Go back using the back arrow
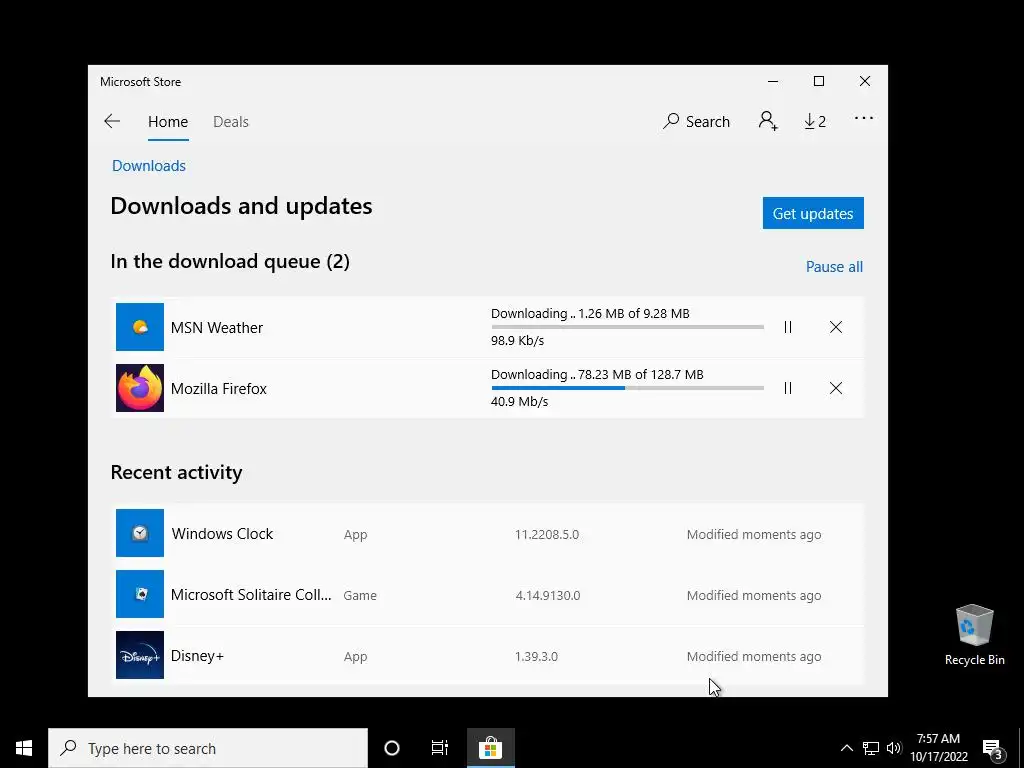Screen dimensions: 1024x768 point(112,121)
